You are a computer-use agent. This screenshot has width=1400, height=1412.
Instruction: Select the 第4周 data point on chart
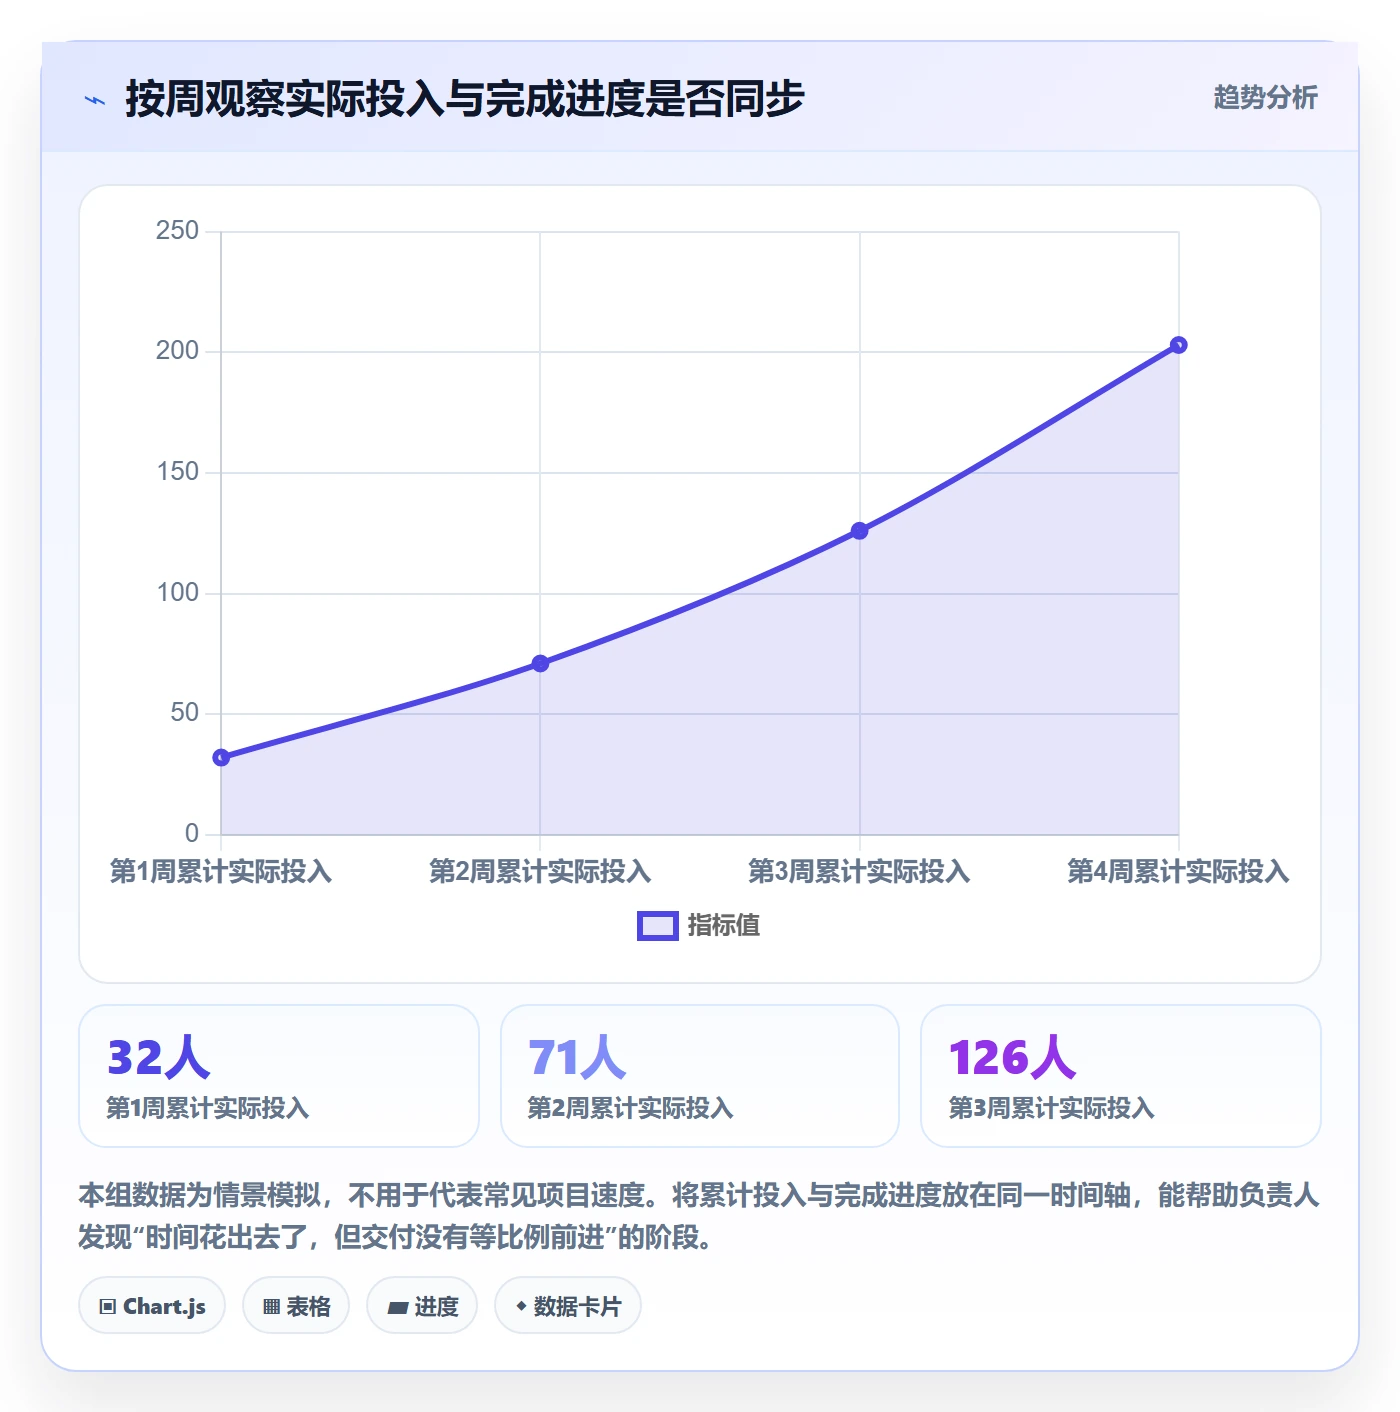point(1178,345)
